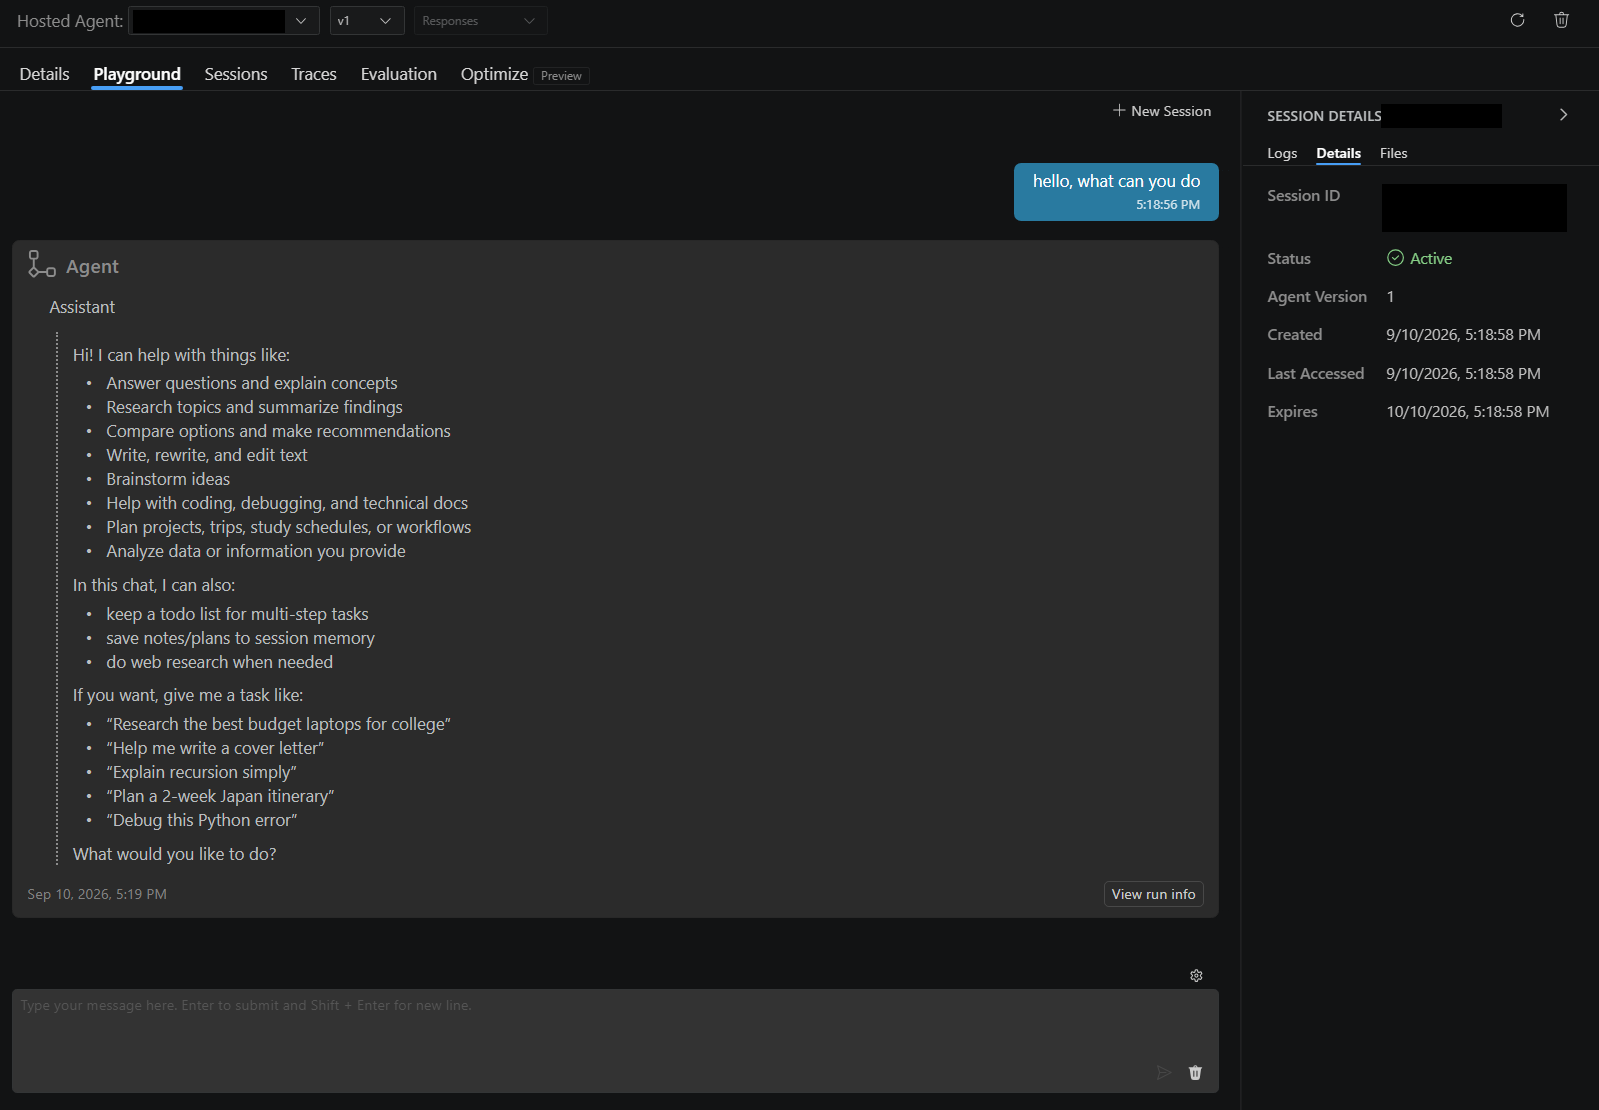This screenshot has height=1110, width=1599.
Task: Click the delete agent trash icon at top right
Action: (1561, 20)
